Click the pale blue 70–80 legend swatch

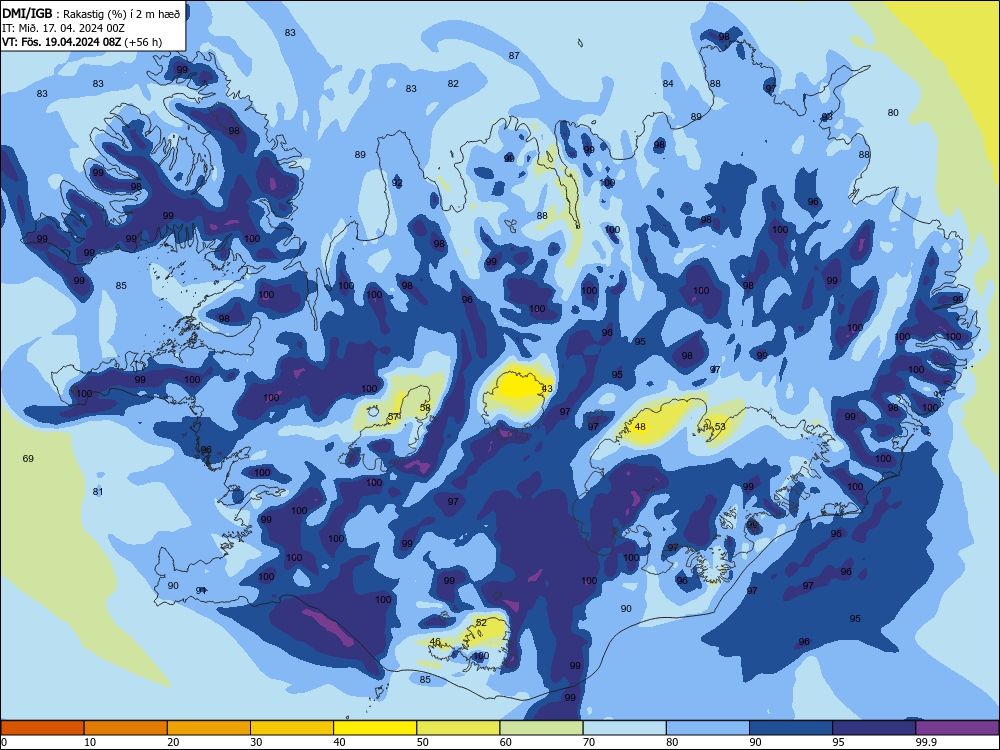(624, 728)
